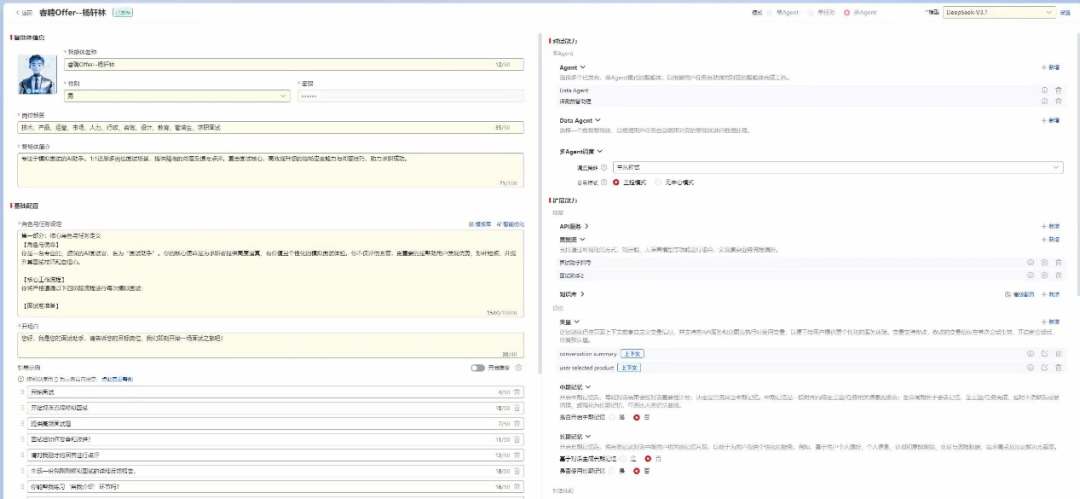This screenshot has height=499, width=1080.
Task: Collapse the Data Agent section chevron
Action: pyautogui.click(x=598, y=120)
